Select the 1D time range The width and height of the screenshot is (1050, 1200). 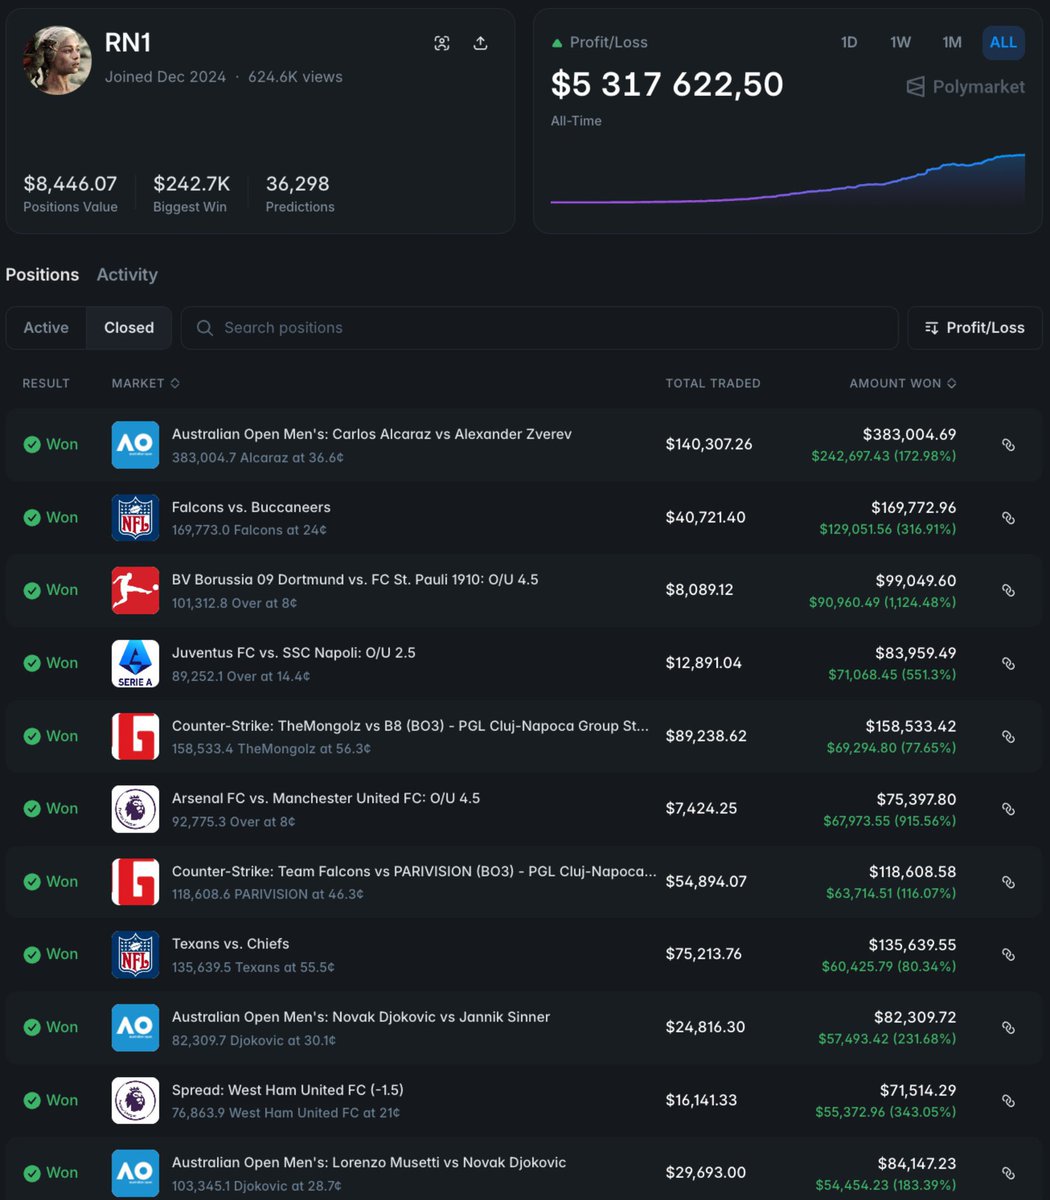pos(849,42)
